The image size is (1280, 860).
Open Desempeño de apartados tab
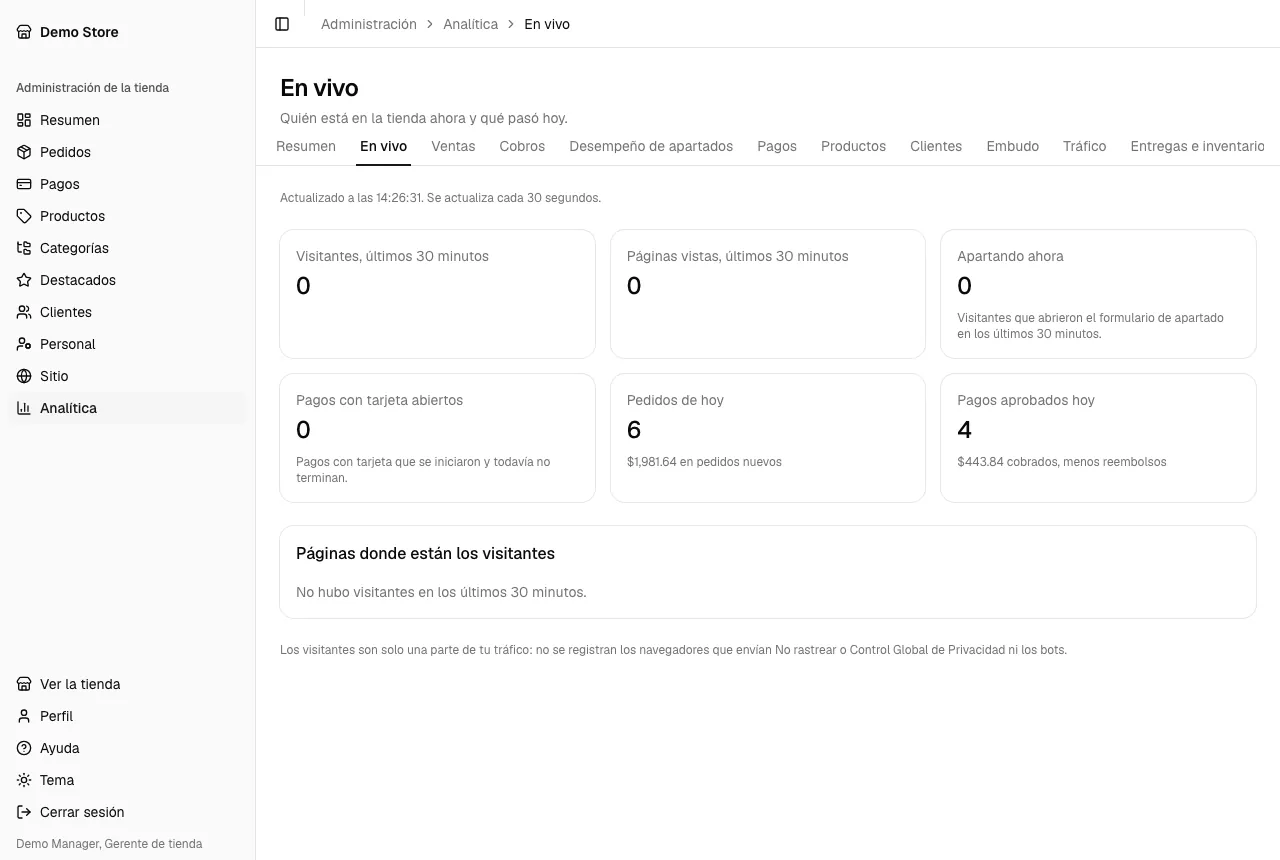click(x=651, y=146)
